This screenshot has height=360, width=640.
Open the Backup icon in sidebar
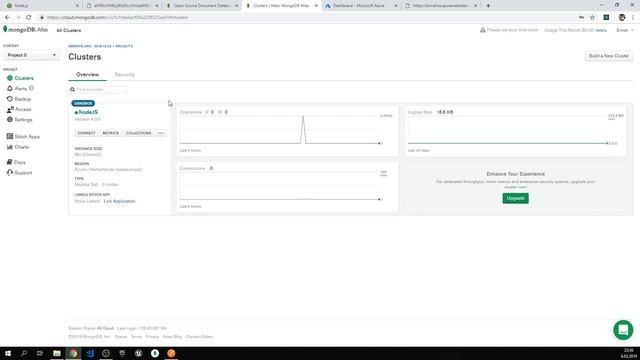10,99
